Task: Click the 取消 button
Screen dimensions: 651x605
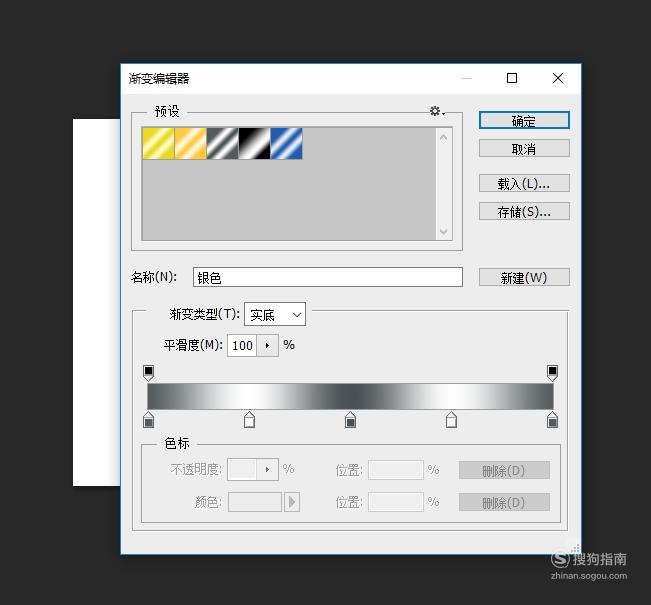Action: pos(524,148)
